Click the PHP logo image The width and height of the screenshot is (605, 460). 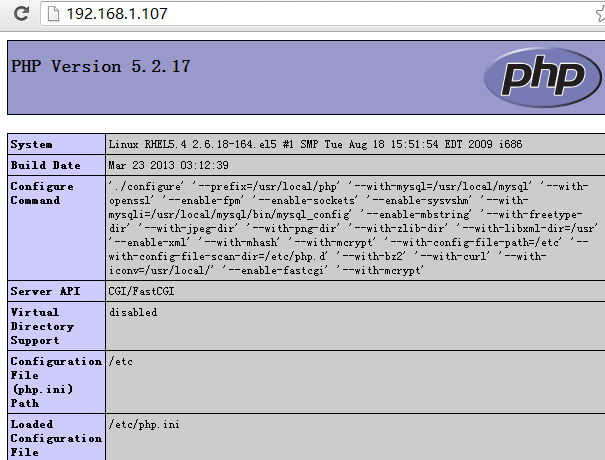540,77
